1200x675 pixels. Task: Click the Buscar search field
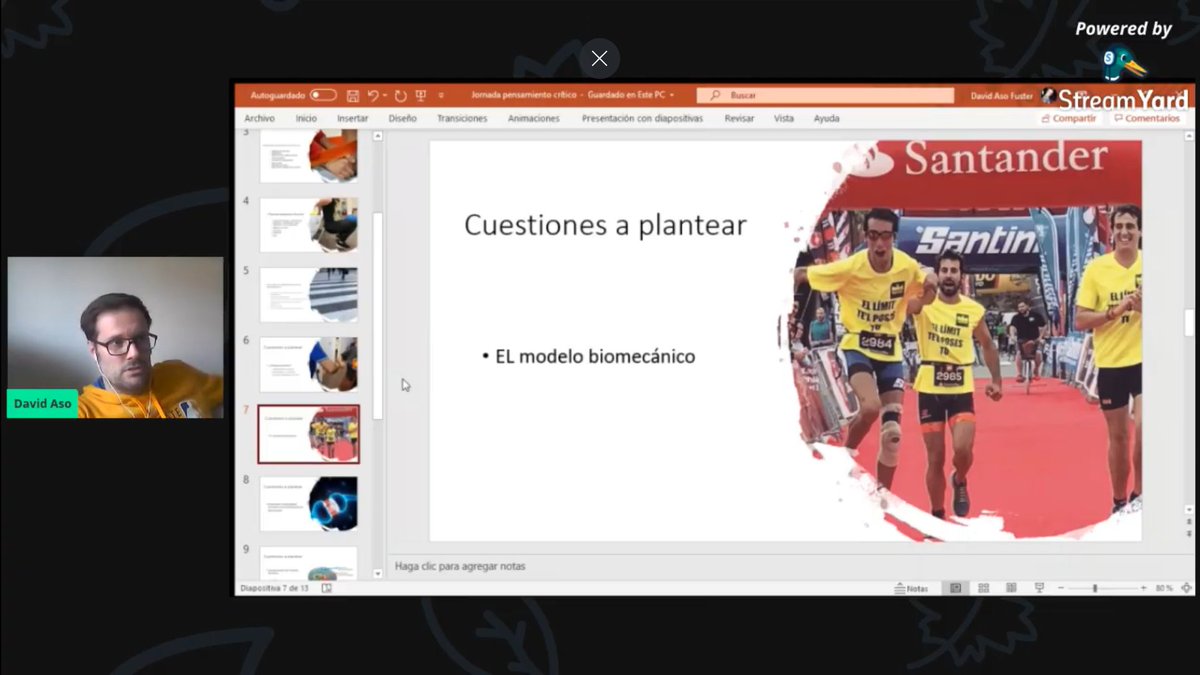(826, 95)
